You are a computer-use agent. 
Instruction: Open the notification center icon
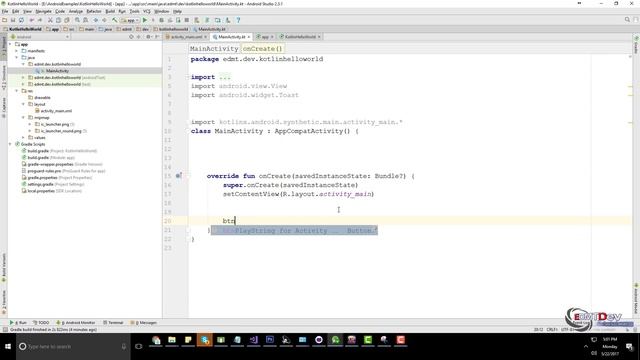[x=630, y=347]
